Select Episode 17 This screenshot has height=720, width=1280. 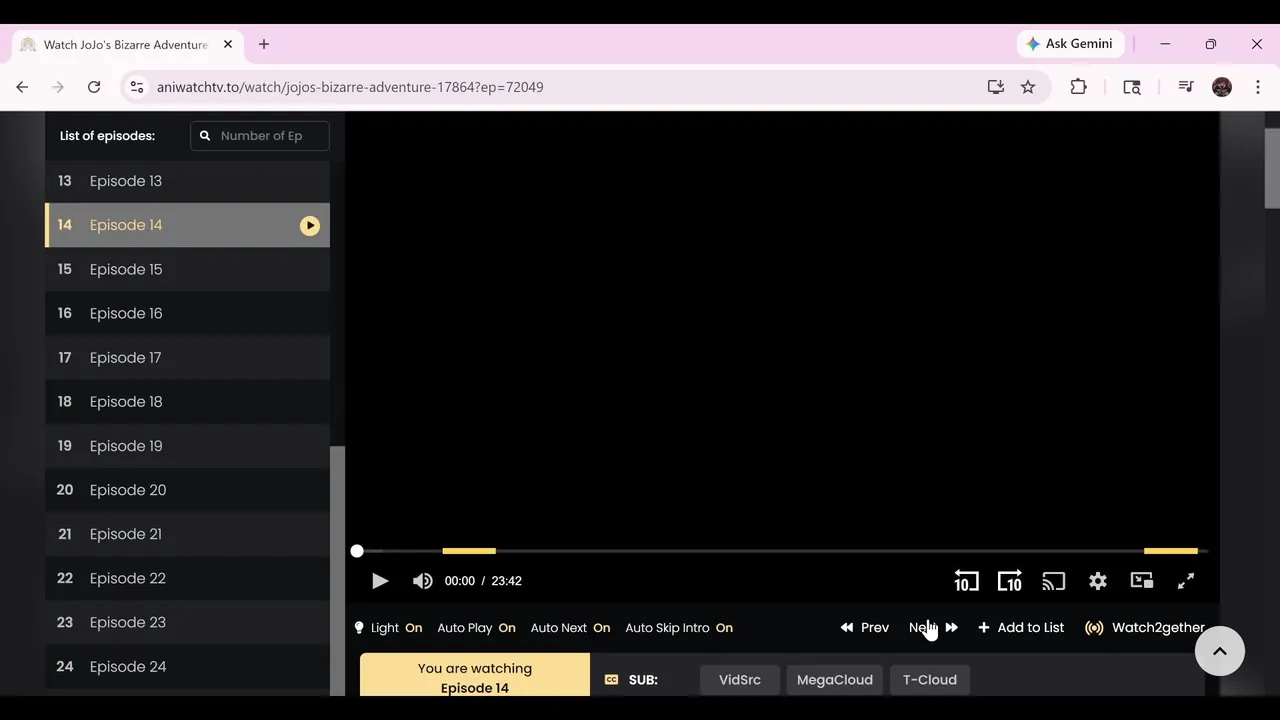187,357
